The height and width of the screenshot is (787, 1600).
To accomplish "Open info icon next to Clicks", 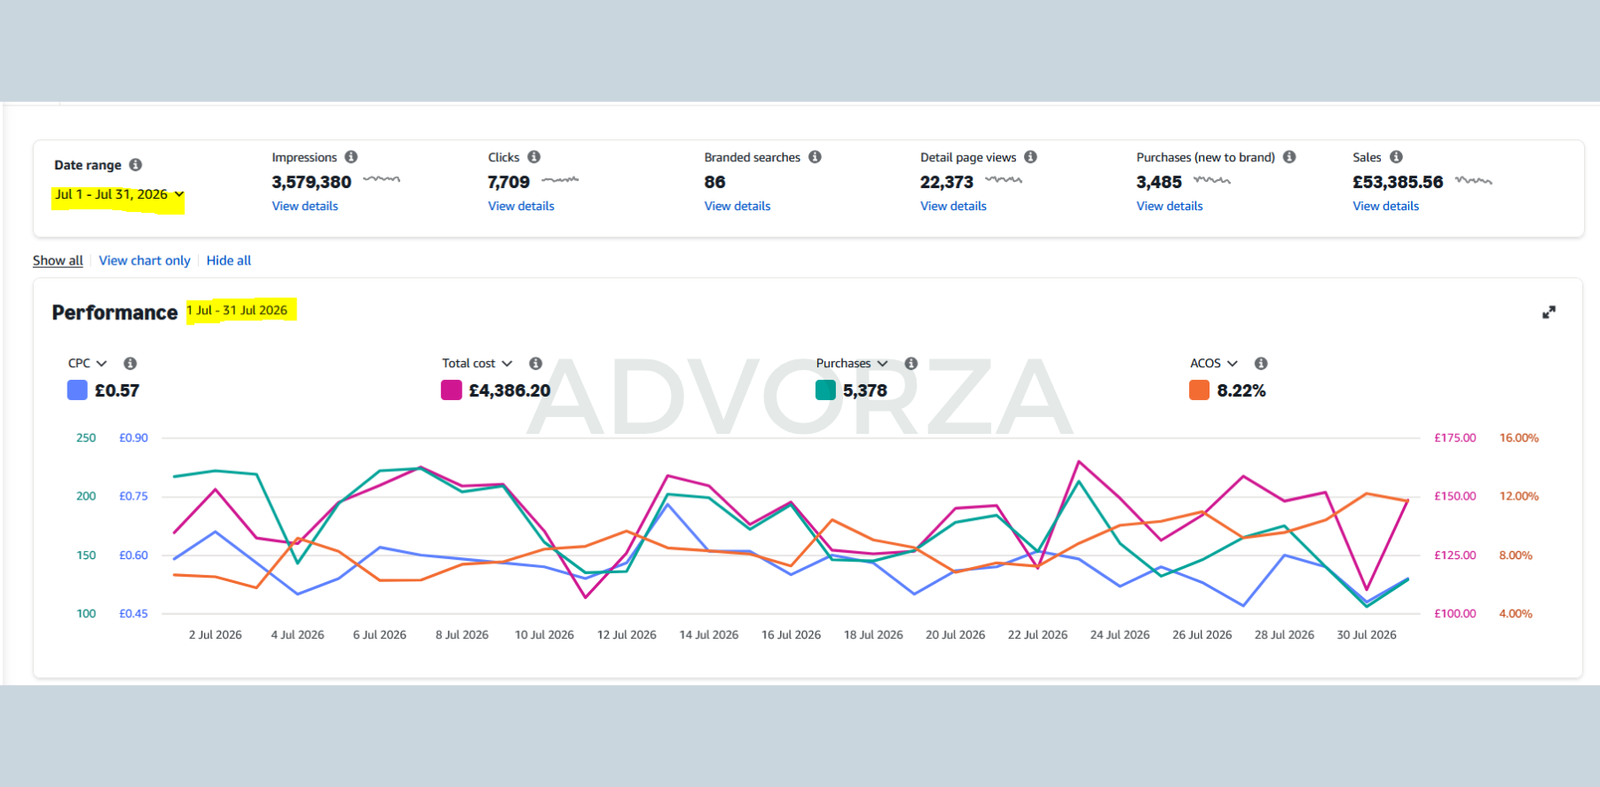I will point(534,157).
